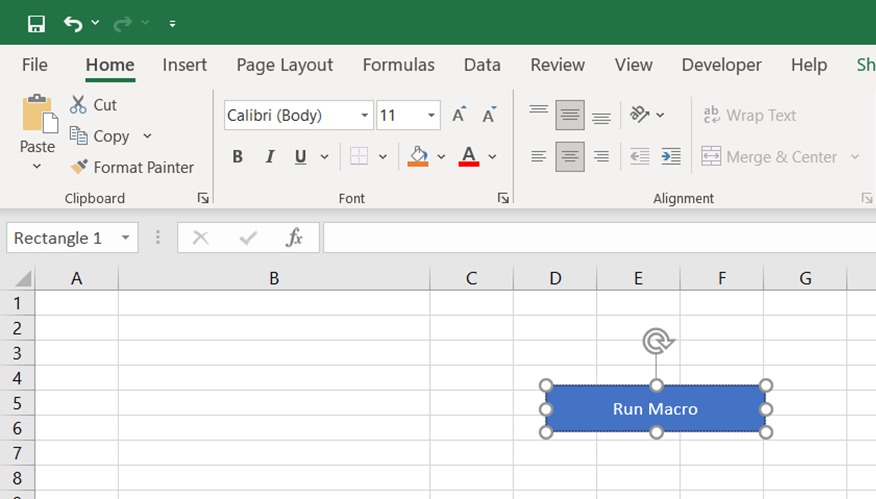Select row 7 header

(x=17, y=453)
